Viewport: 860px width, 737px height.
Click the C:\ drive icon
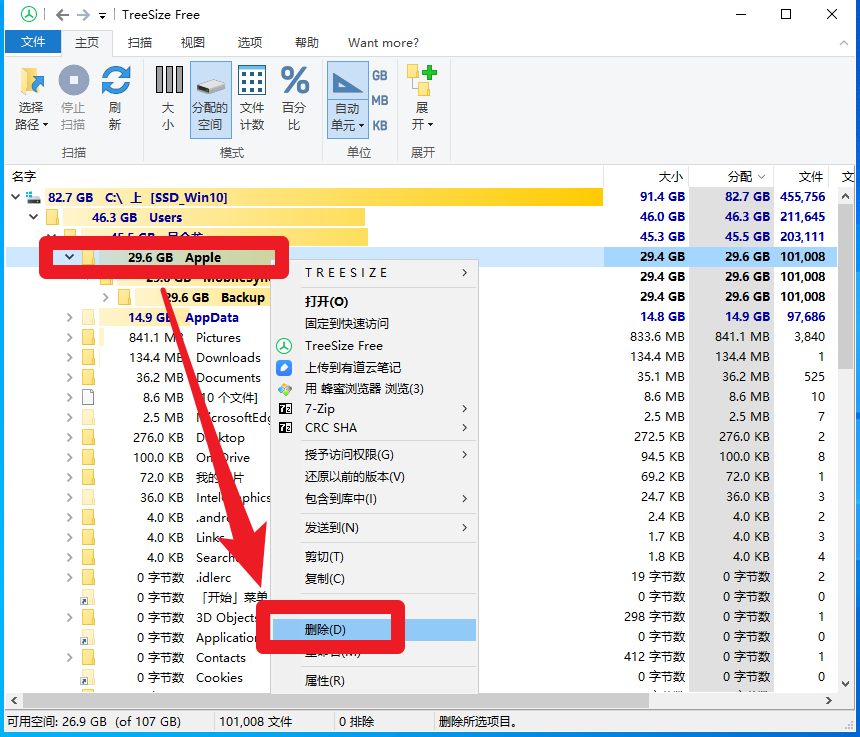[x=34, y=197]
